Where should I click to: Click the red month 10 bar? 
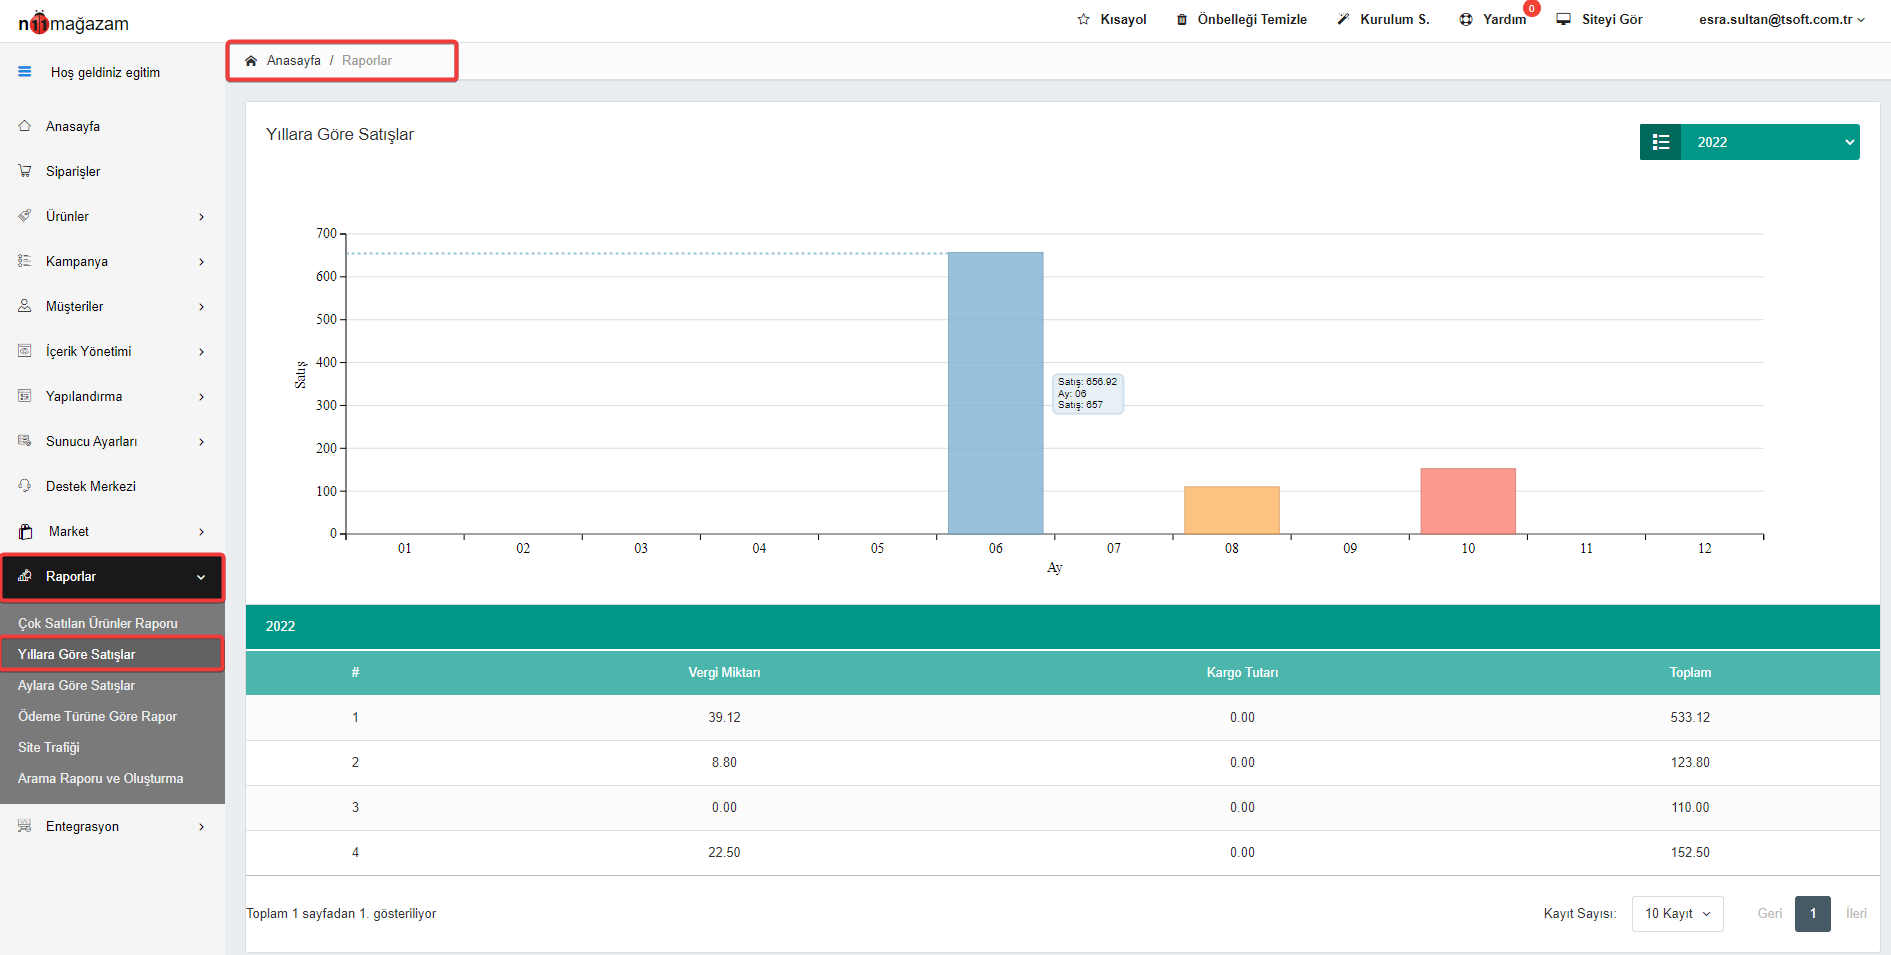point(1468,501)
